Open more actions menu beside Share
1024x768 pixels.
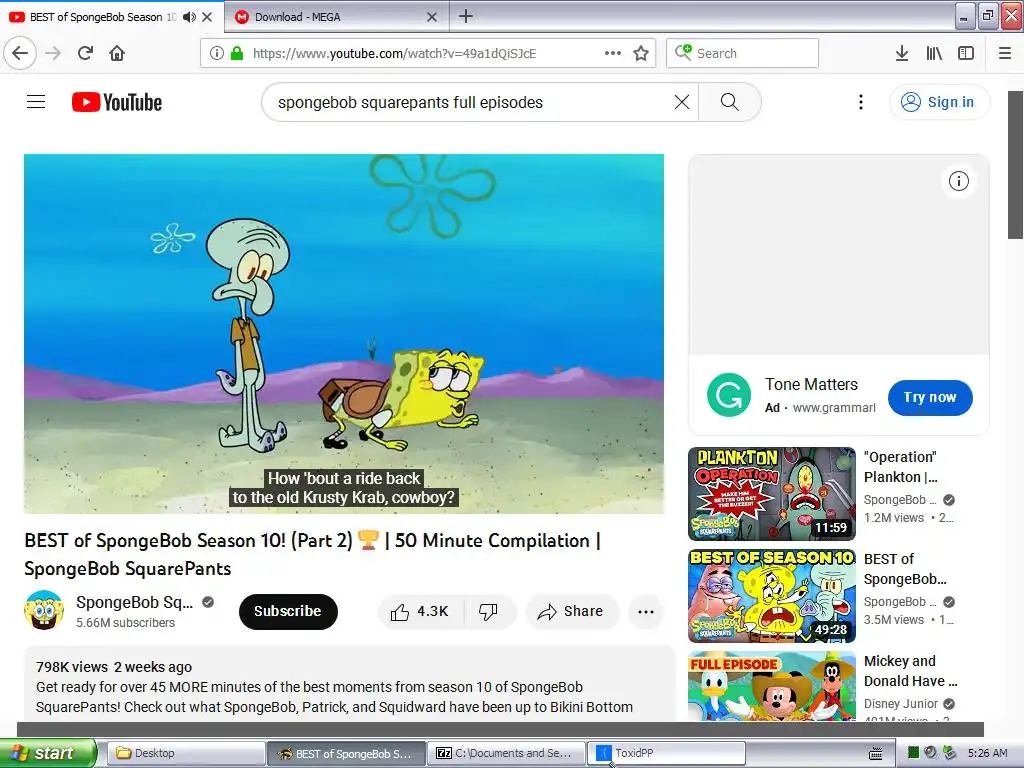coord(646,612)
